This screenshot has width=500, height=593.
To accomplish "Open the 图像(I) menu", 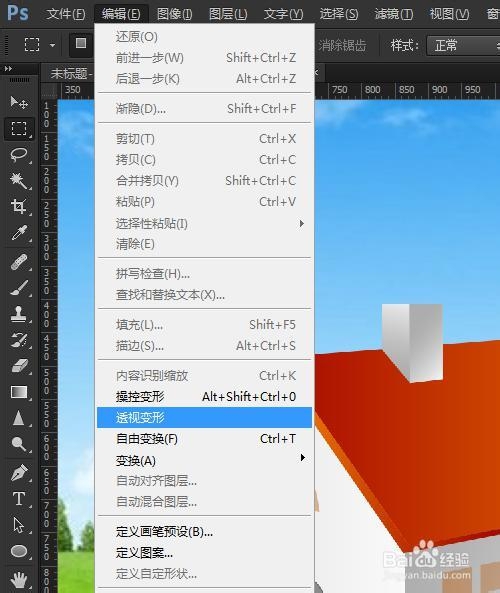I will (175, 14).
